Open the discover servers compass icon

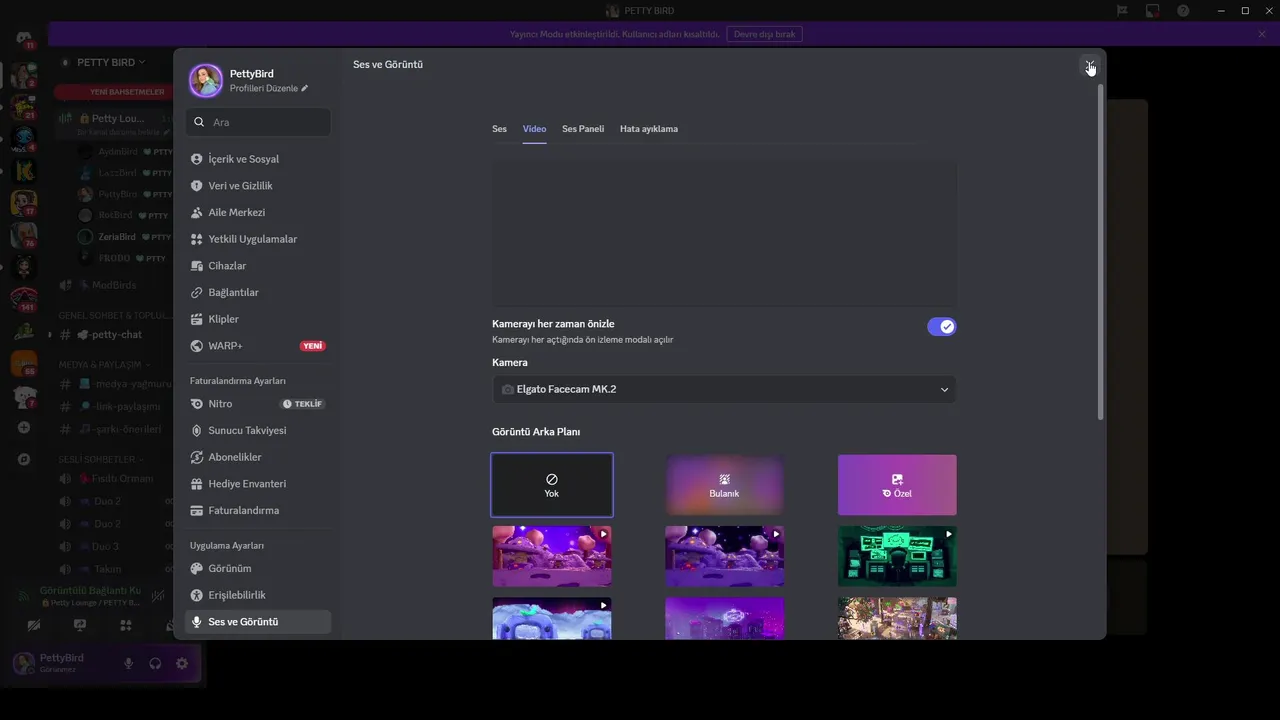[x=24, y=459]
